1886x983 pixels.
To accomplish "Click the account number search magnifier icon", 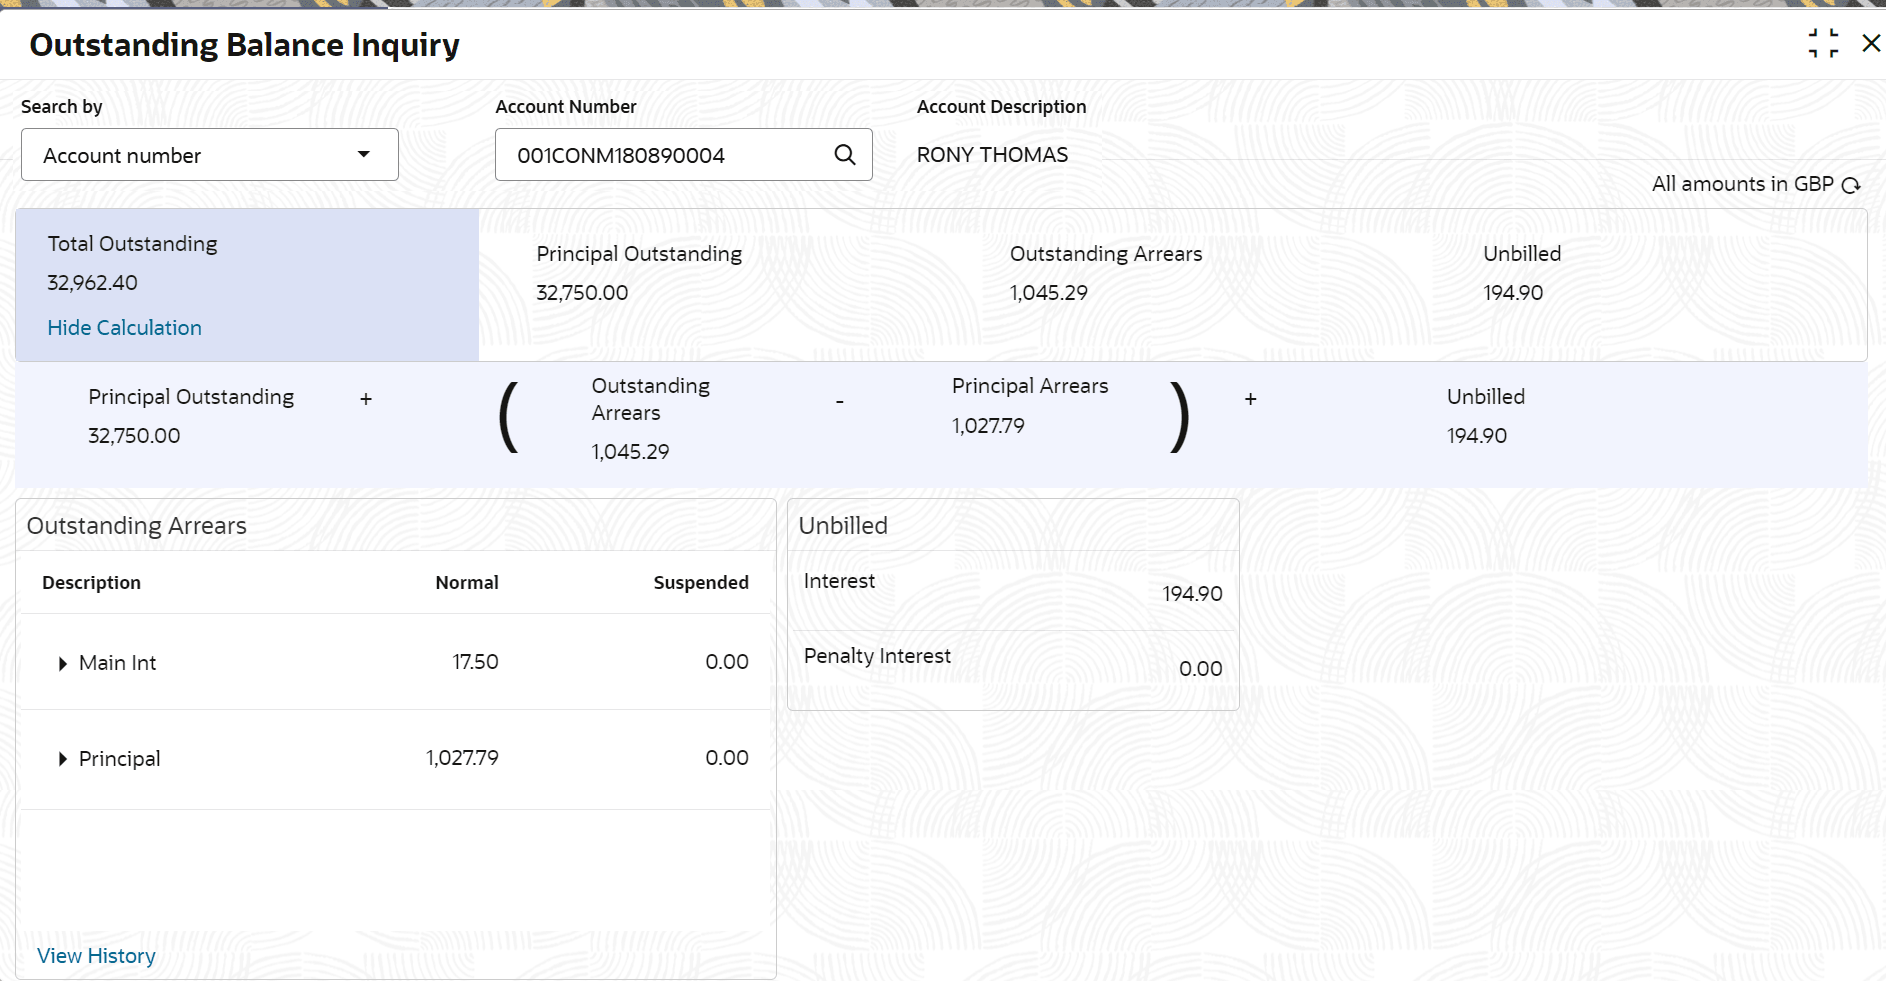I will coord(845,155).
